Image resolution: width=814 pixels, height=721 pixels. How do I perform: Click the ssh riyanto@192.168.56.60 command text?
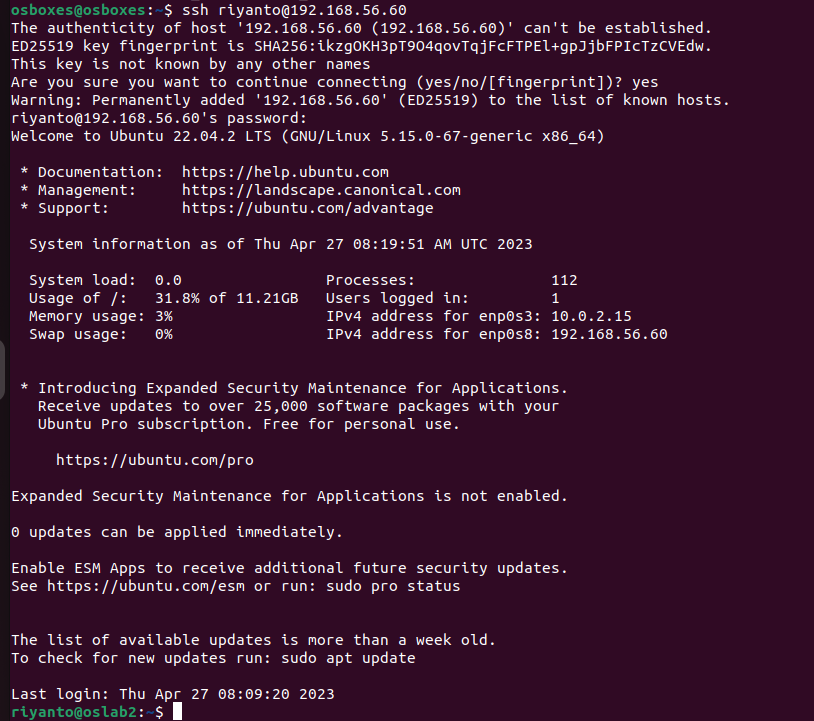tap(294, 10)
